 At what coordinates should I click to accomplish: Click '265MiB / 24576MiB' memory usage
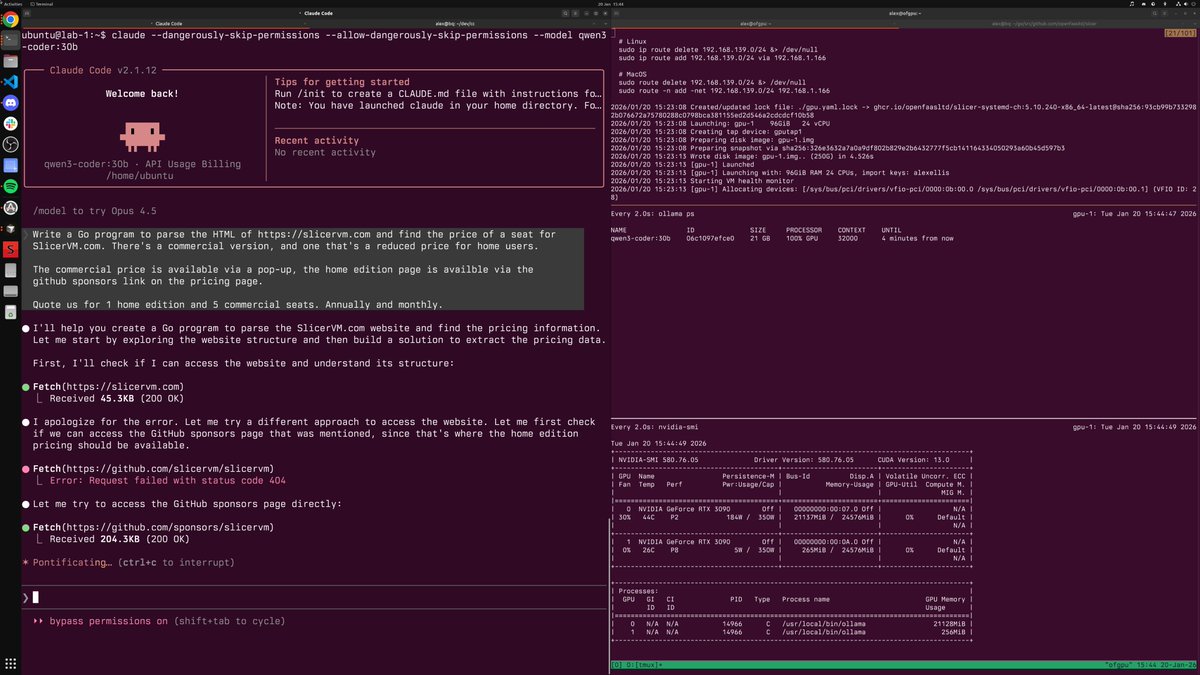coord(839,551)
